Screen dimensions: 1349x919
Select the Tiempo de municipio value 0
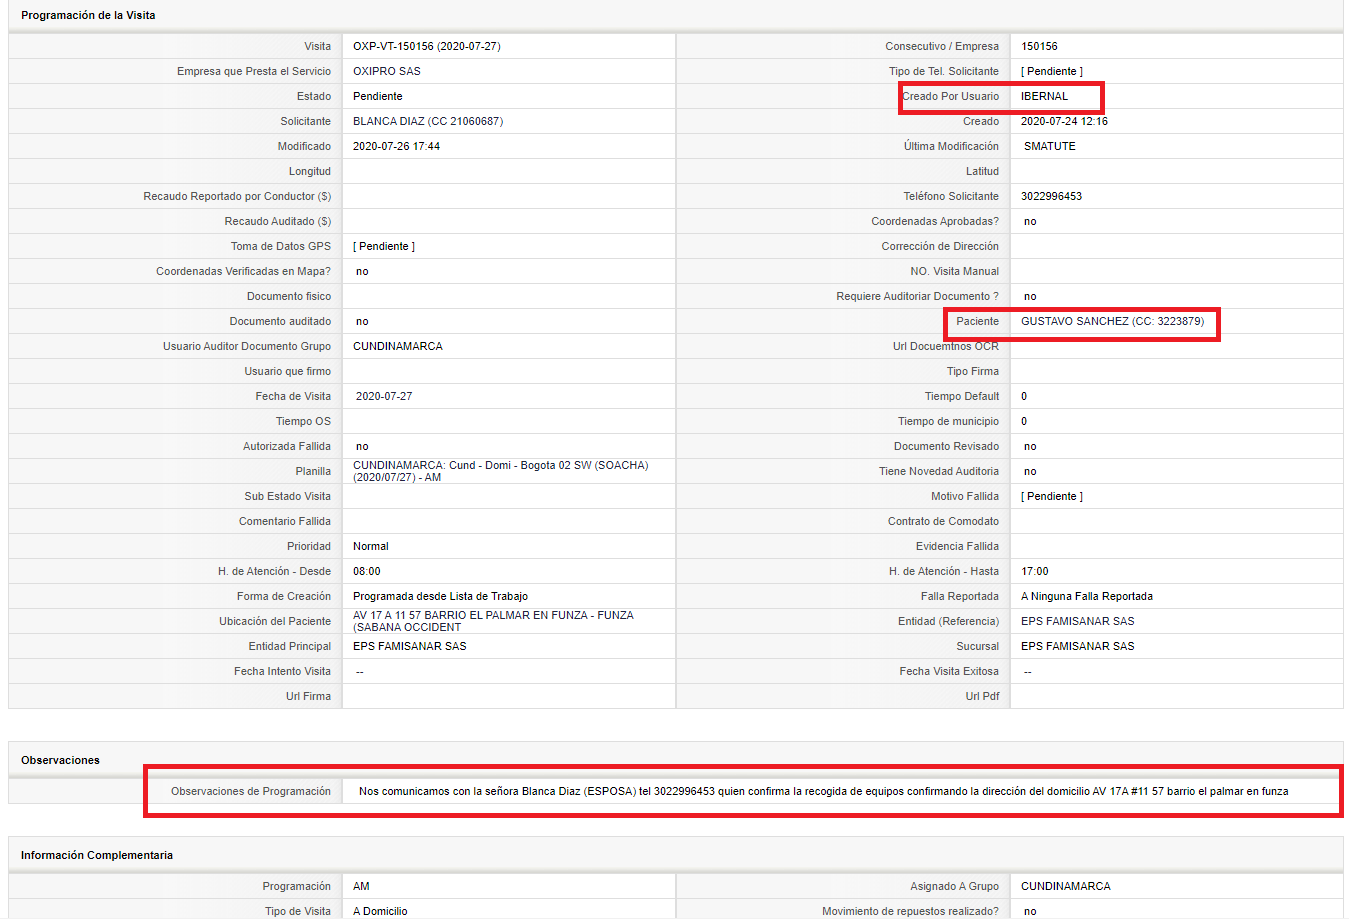coord(1024,421)
